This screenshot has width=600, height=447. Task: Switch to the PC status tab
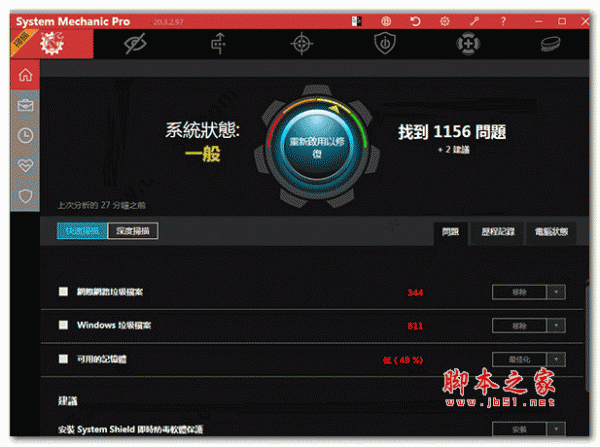(551, 232)
